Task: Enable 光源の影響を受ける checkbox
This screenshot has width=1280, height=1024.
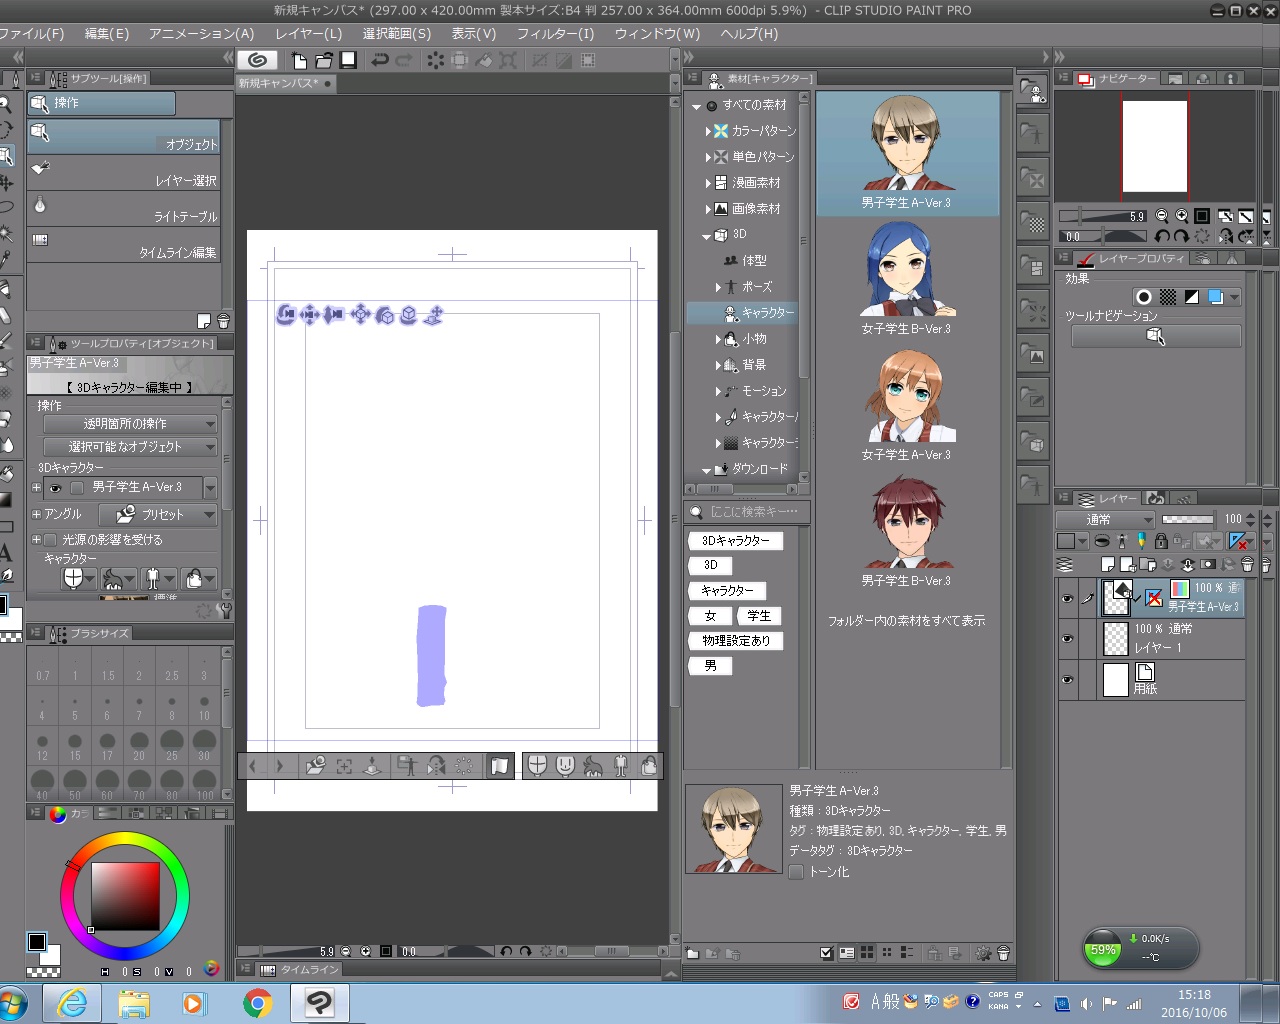Action: click(x=51, y=540)
